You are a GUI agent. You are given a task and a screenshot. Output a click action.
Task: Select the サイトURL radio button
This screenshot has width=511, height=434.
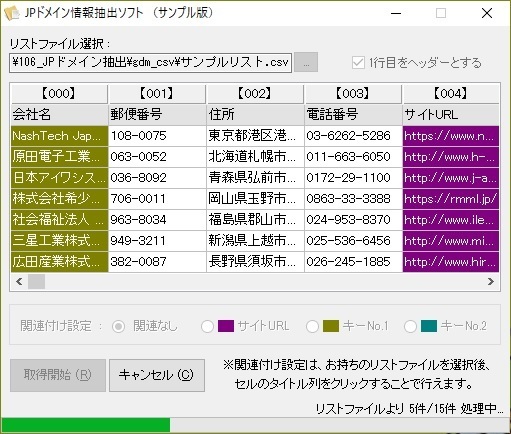point(207,326)
